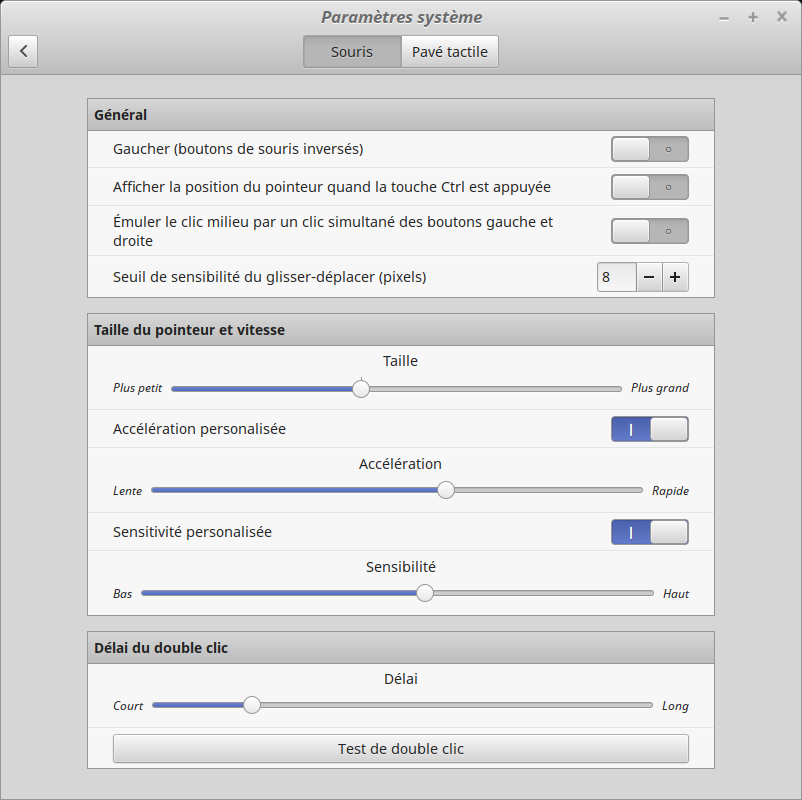802x800 pixels.
Task: Click the Taille pointer size slider handle
Action: pyautogui.click(x=361, y=389)
